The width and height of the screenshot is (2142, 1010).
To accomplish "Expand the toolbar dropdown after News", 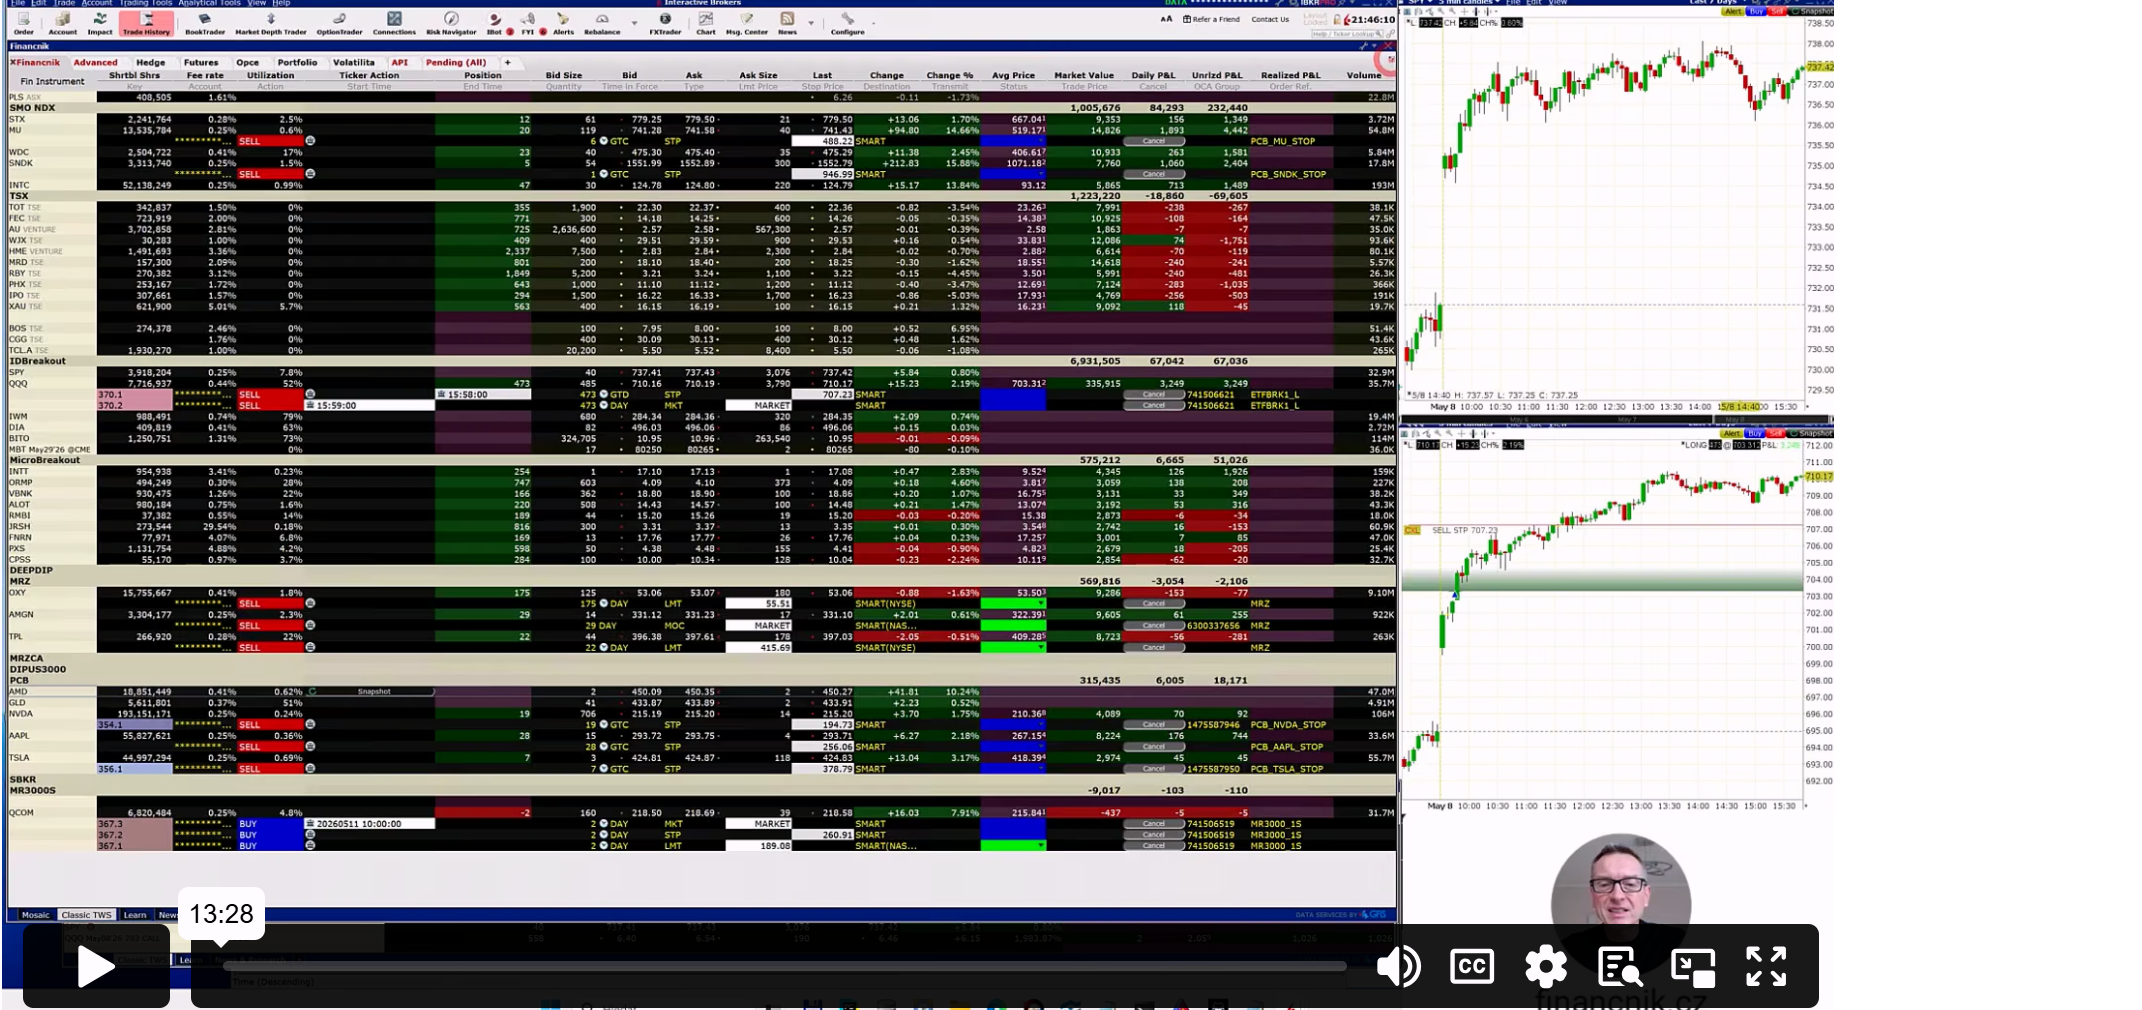I will point(811,23).
